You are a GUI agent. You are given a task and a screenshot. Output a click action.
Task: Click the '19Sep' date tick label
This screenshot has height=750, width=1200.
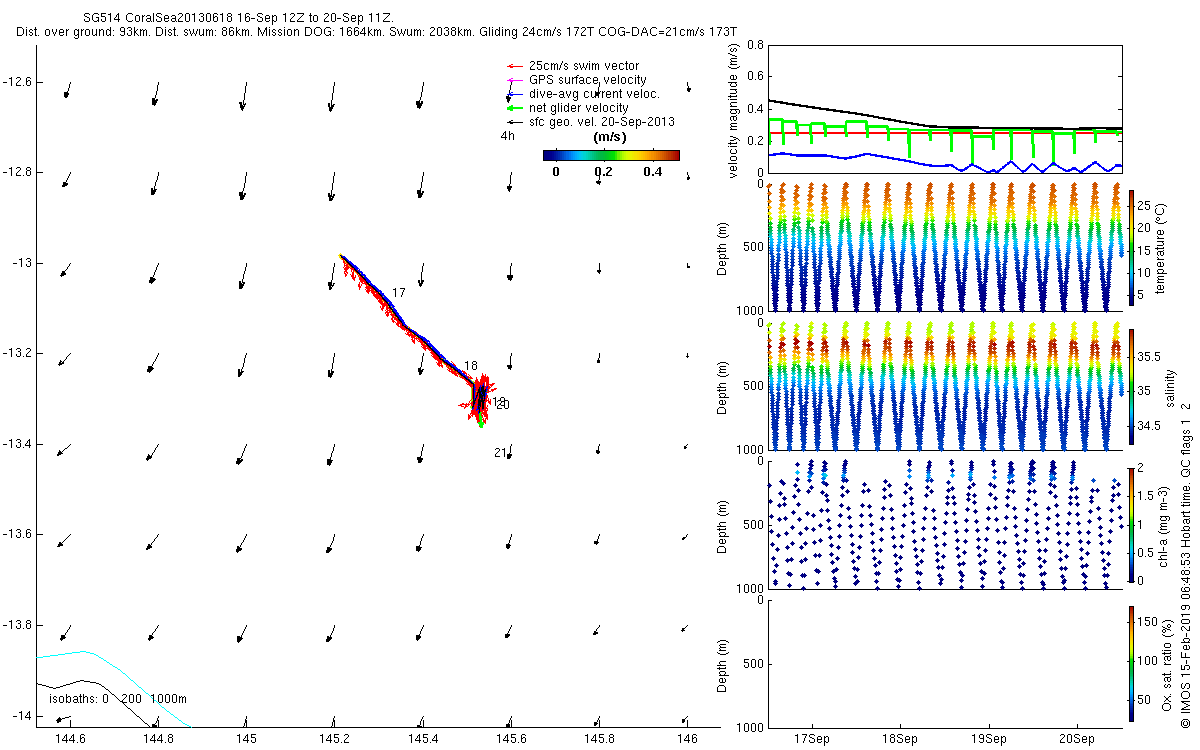989,741
